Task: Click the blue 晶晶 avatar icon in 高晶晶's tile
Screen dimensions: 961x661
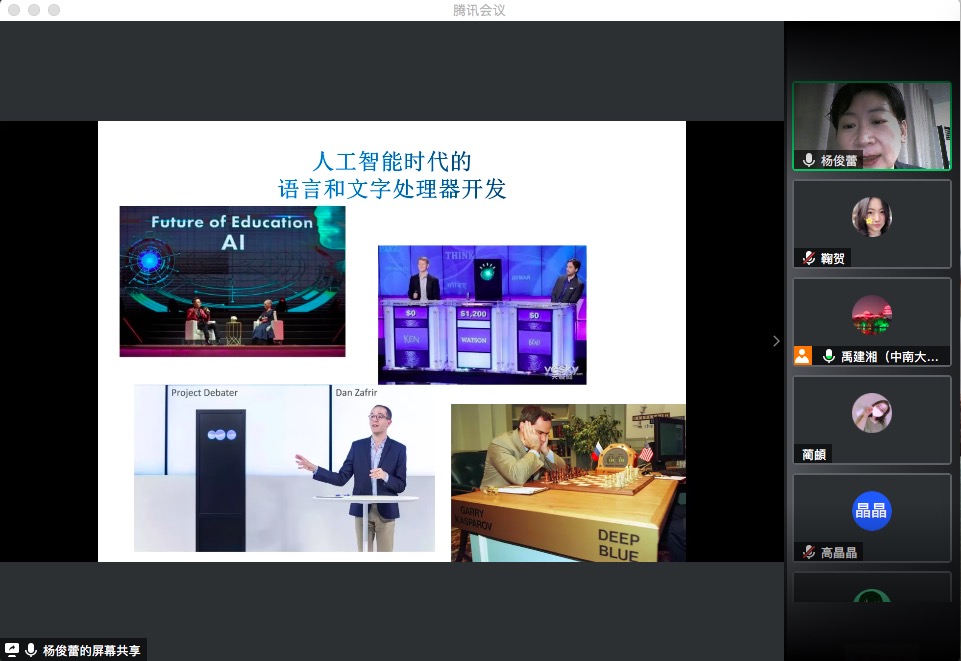Action: pos(870,510)
